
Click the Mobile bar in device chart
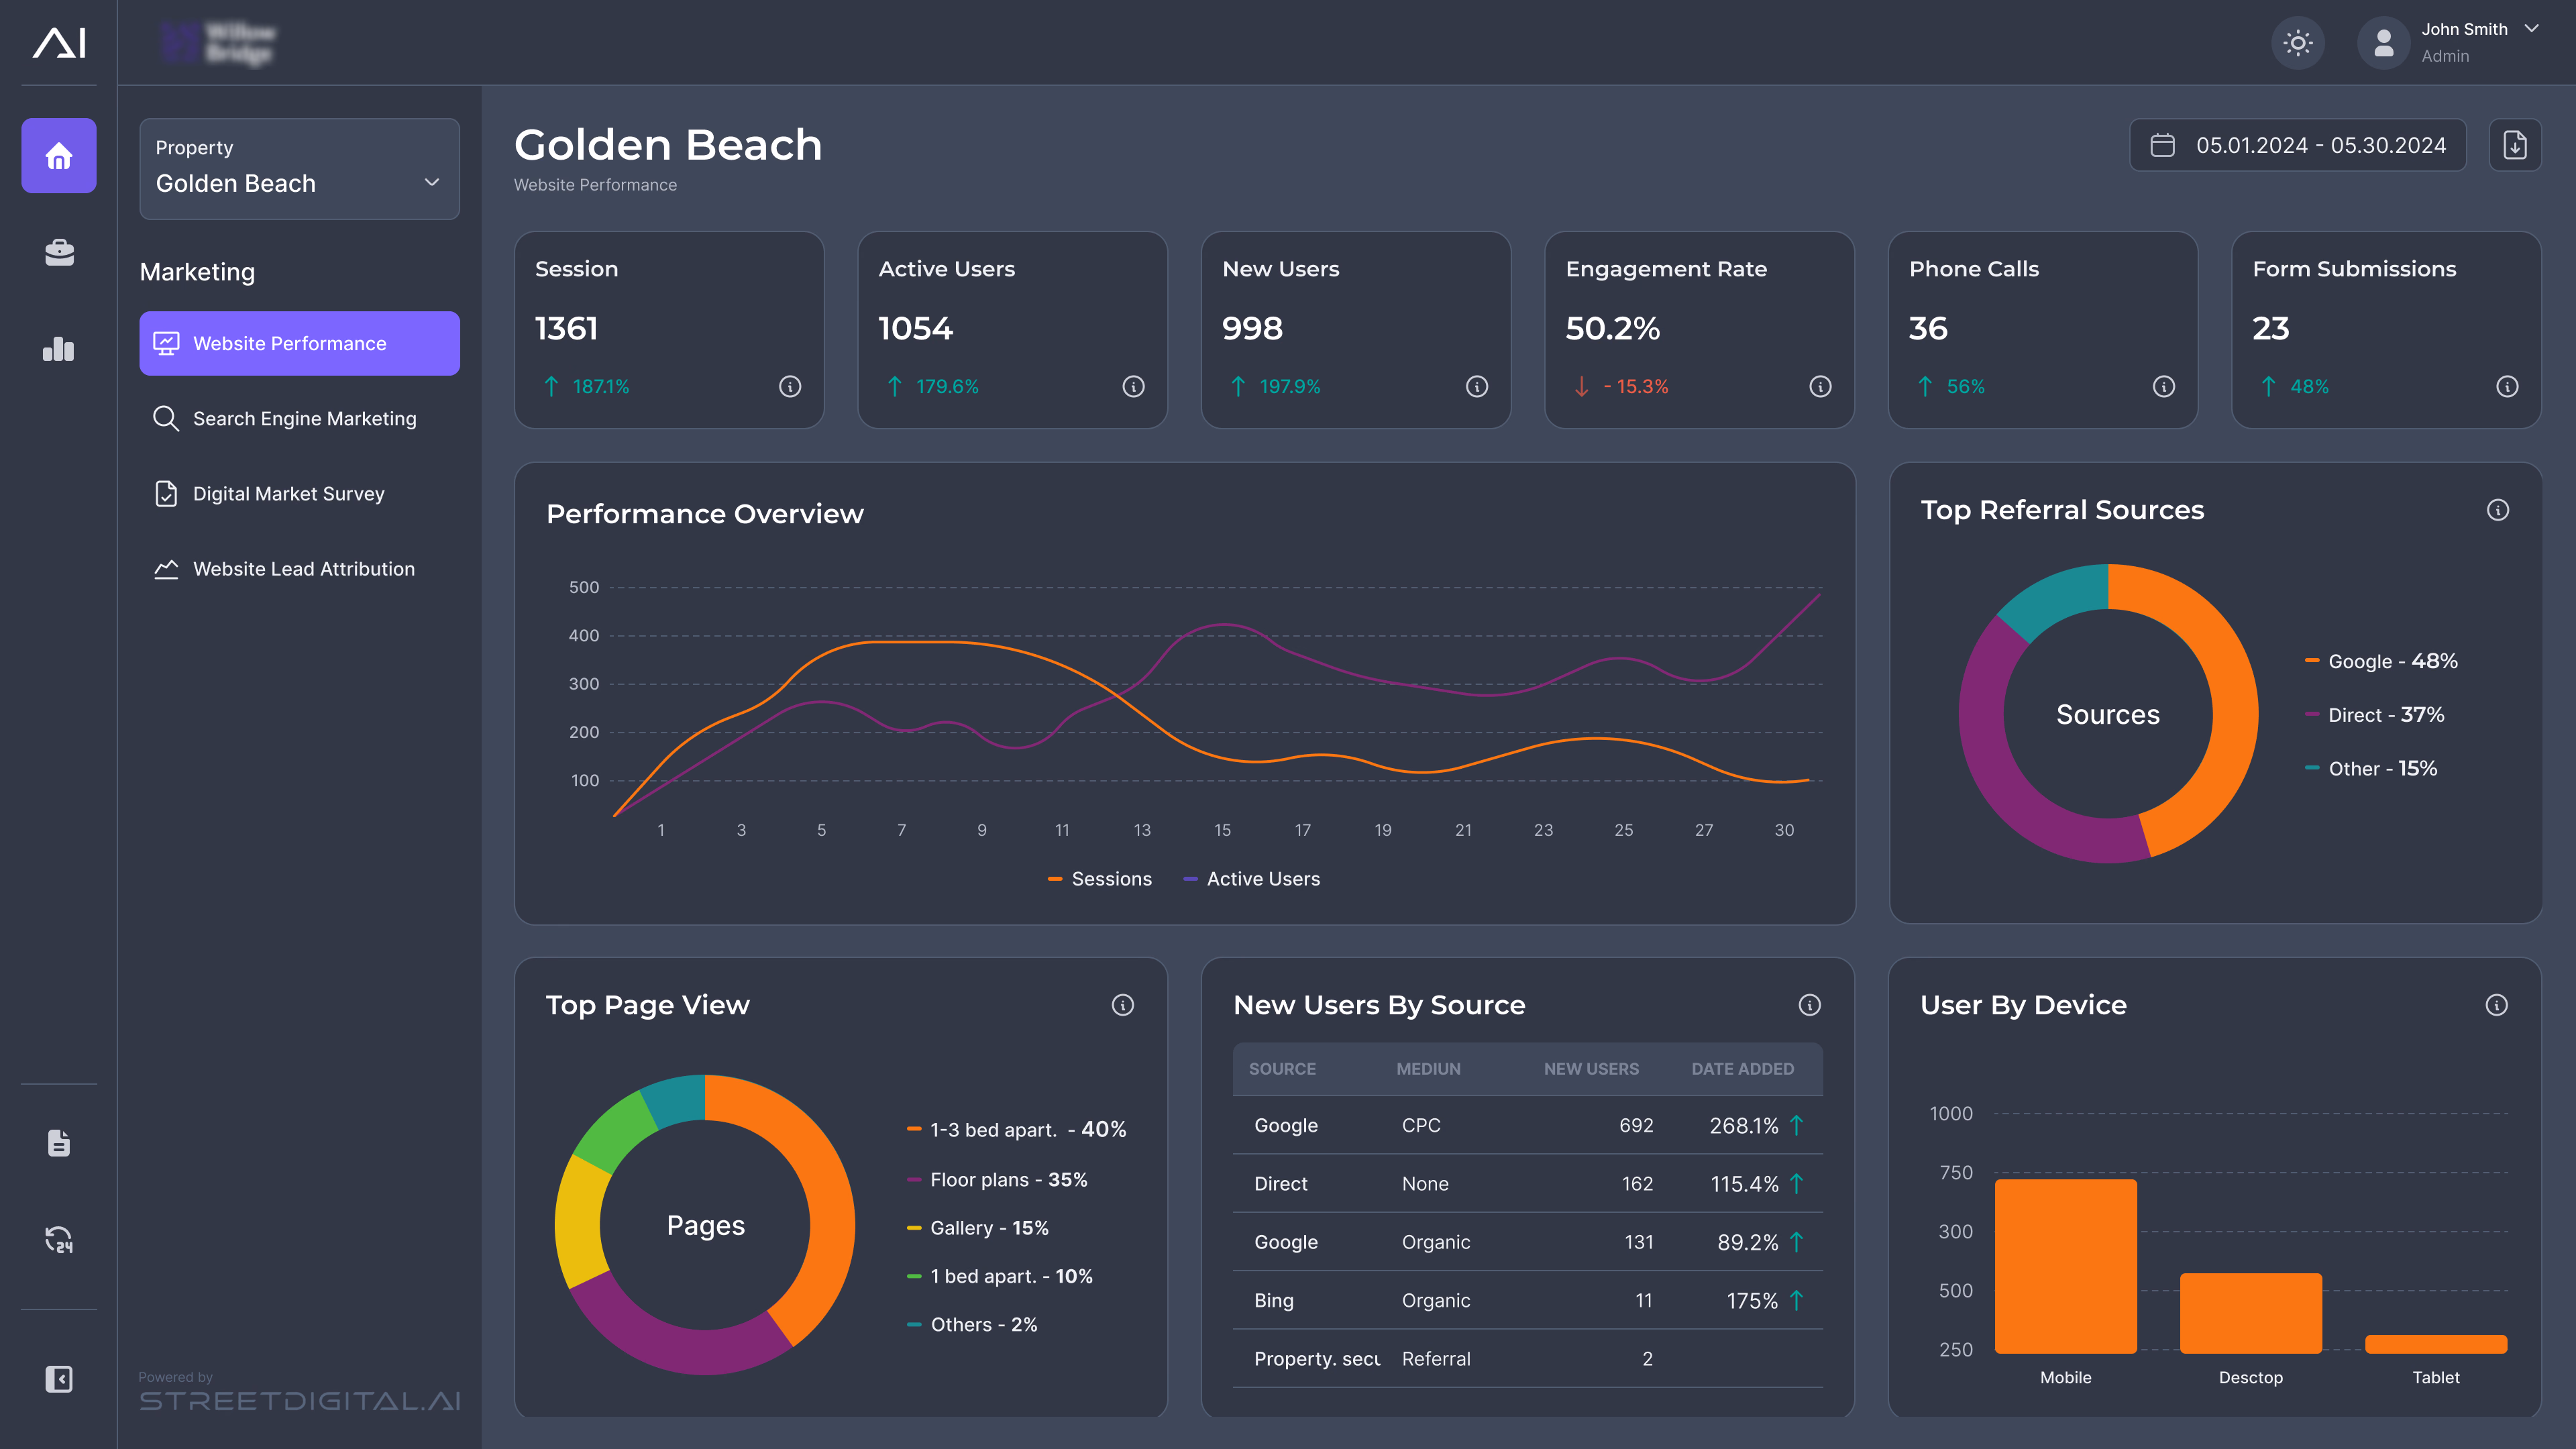[x=2065, y=1266]
